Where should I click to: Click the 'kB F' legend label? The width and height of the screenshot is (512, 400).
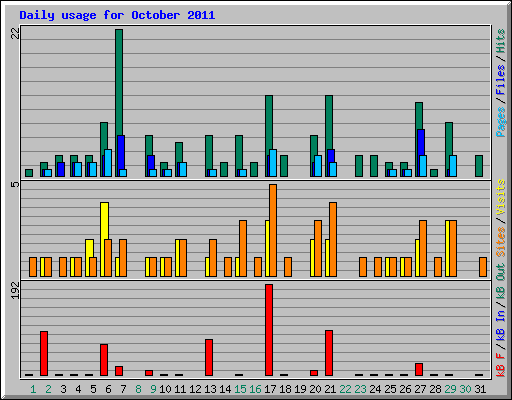pos(500,364)
